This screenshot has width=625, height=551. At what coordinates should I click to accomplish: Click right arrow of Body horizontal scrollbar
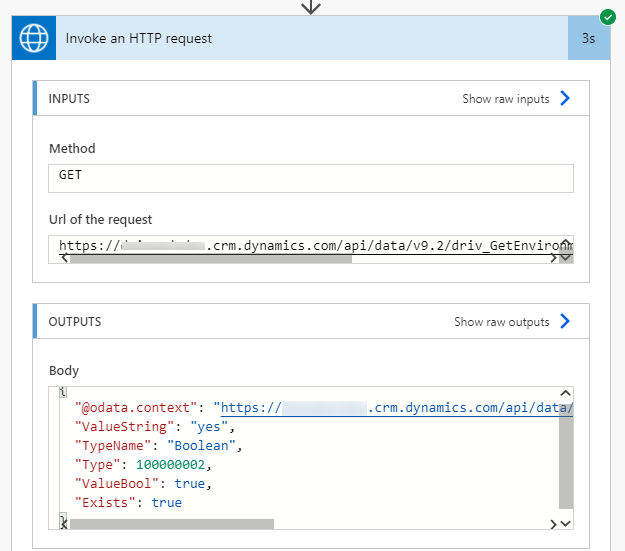(x=553, y=524)
